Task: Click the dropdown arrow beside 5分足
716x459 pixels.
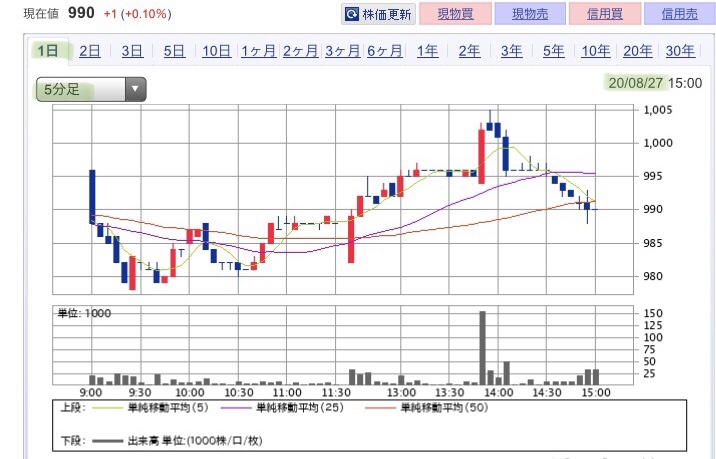Action: tap(135, 89)
